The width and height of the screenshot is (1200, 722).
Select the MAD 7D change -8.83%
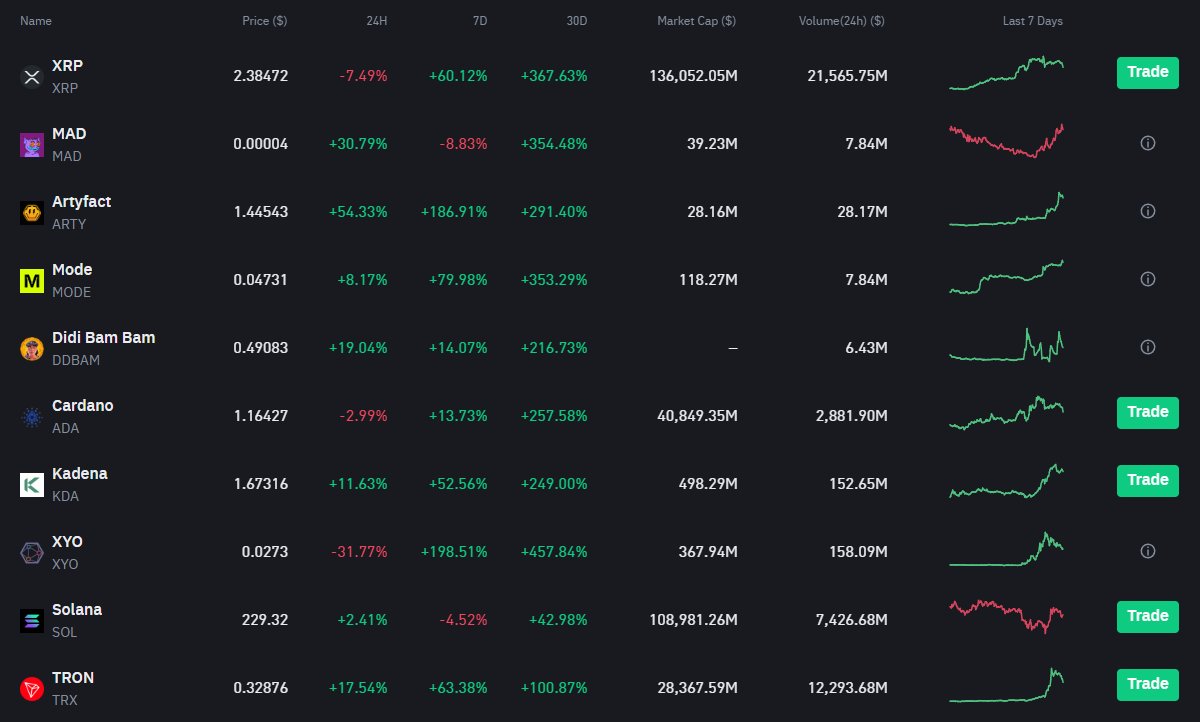[x=464, y=144]
